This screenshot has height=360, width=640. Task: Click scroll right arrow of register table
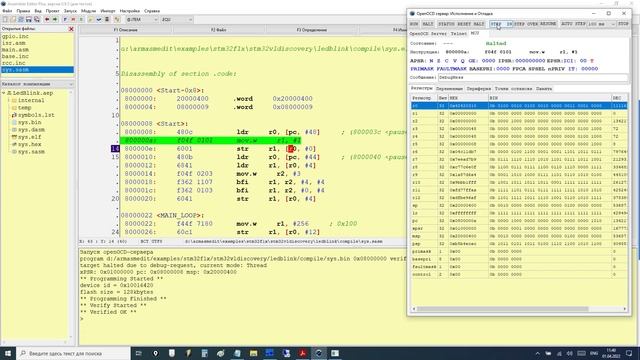click(624, 309)
